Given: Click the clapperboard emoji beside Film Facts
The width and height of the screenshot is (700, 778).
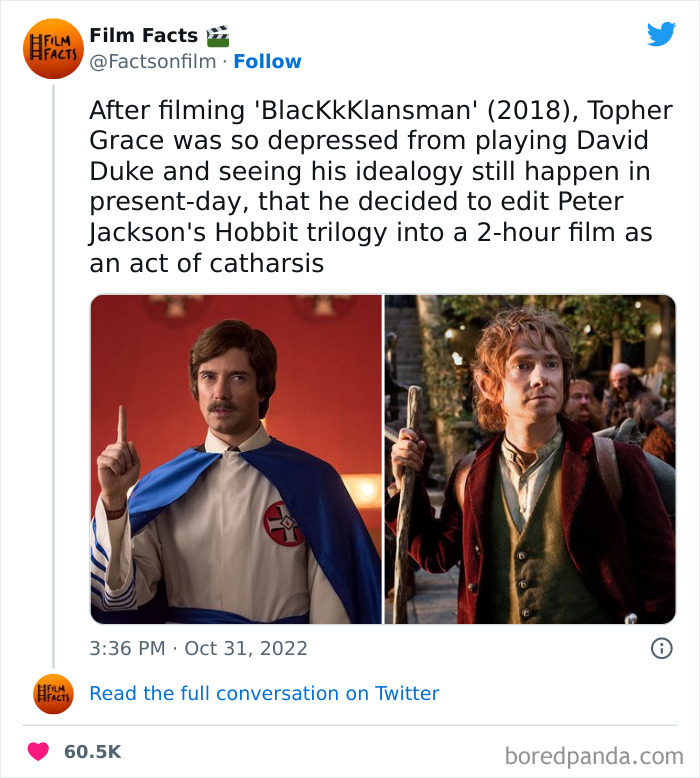Looking at the screenshot, I should coord(217,36).
